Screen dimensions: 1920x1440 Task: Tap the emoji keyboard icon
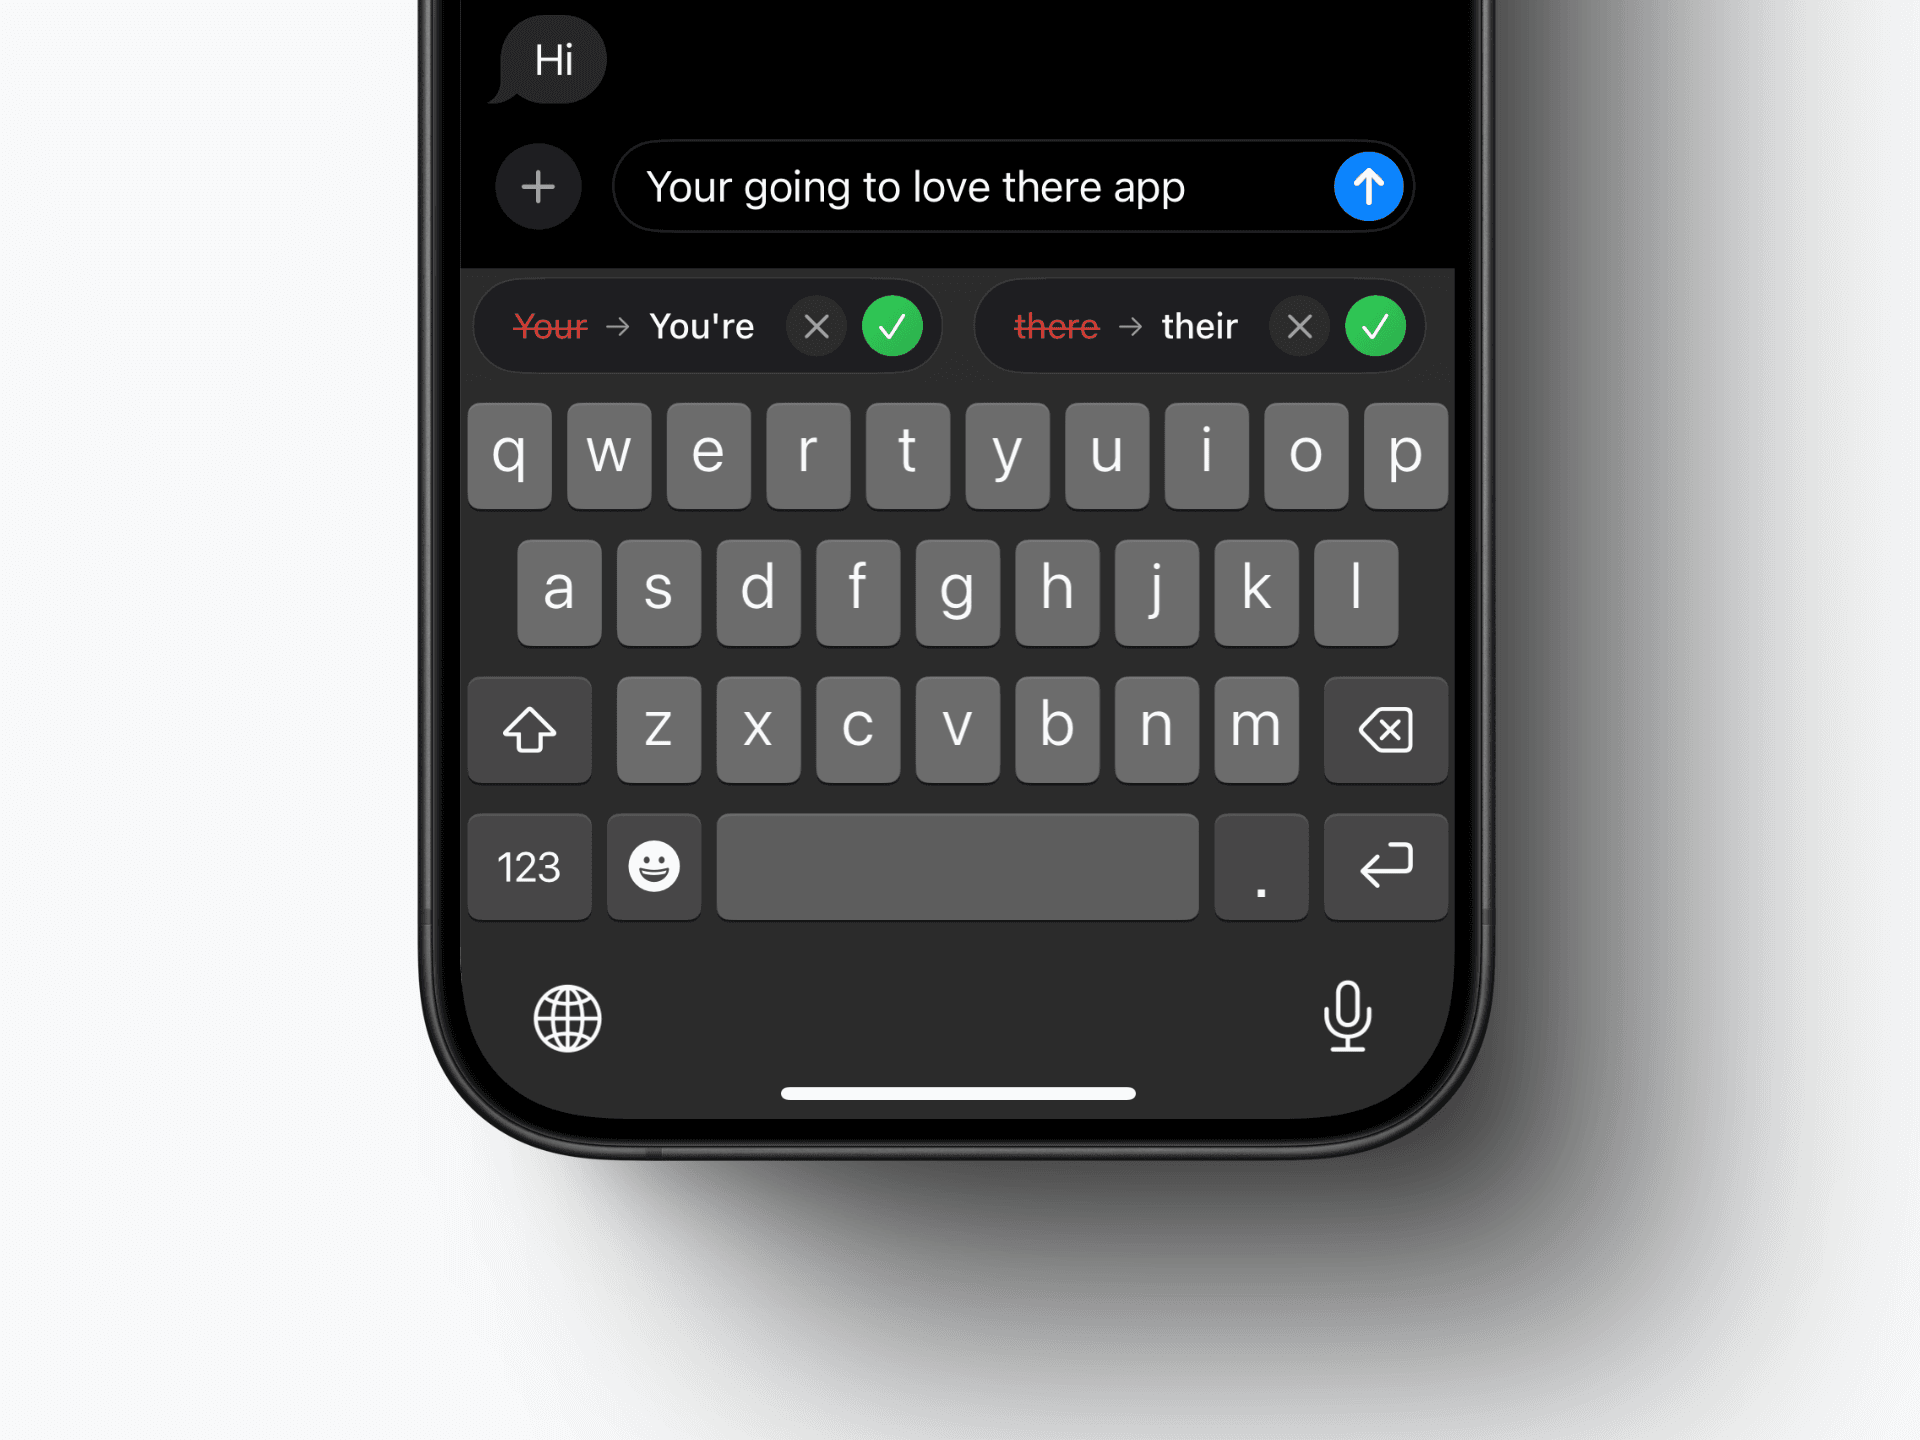click(x=653, y=865)
